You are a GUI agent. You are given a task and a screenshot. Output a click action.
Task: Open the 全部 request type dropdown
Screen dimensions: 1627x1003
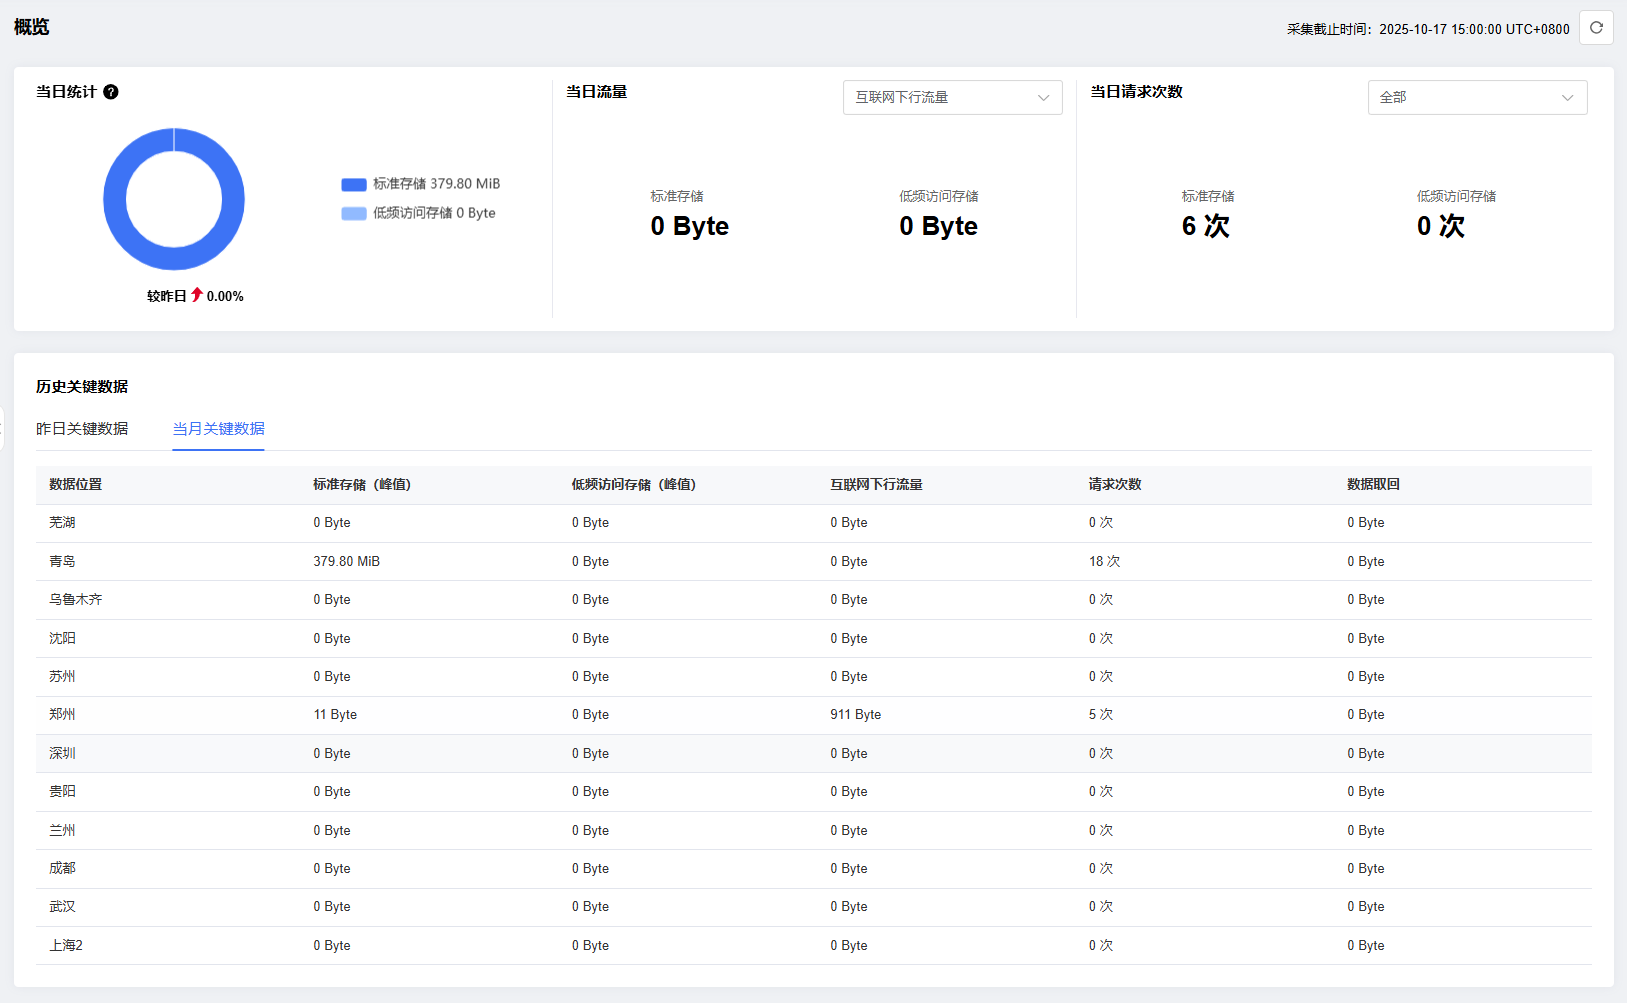click(x=1476, y=98)
